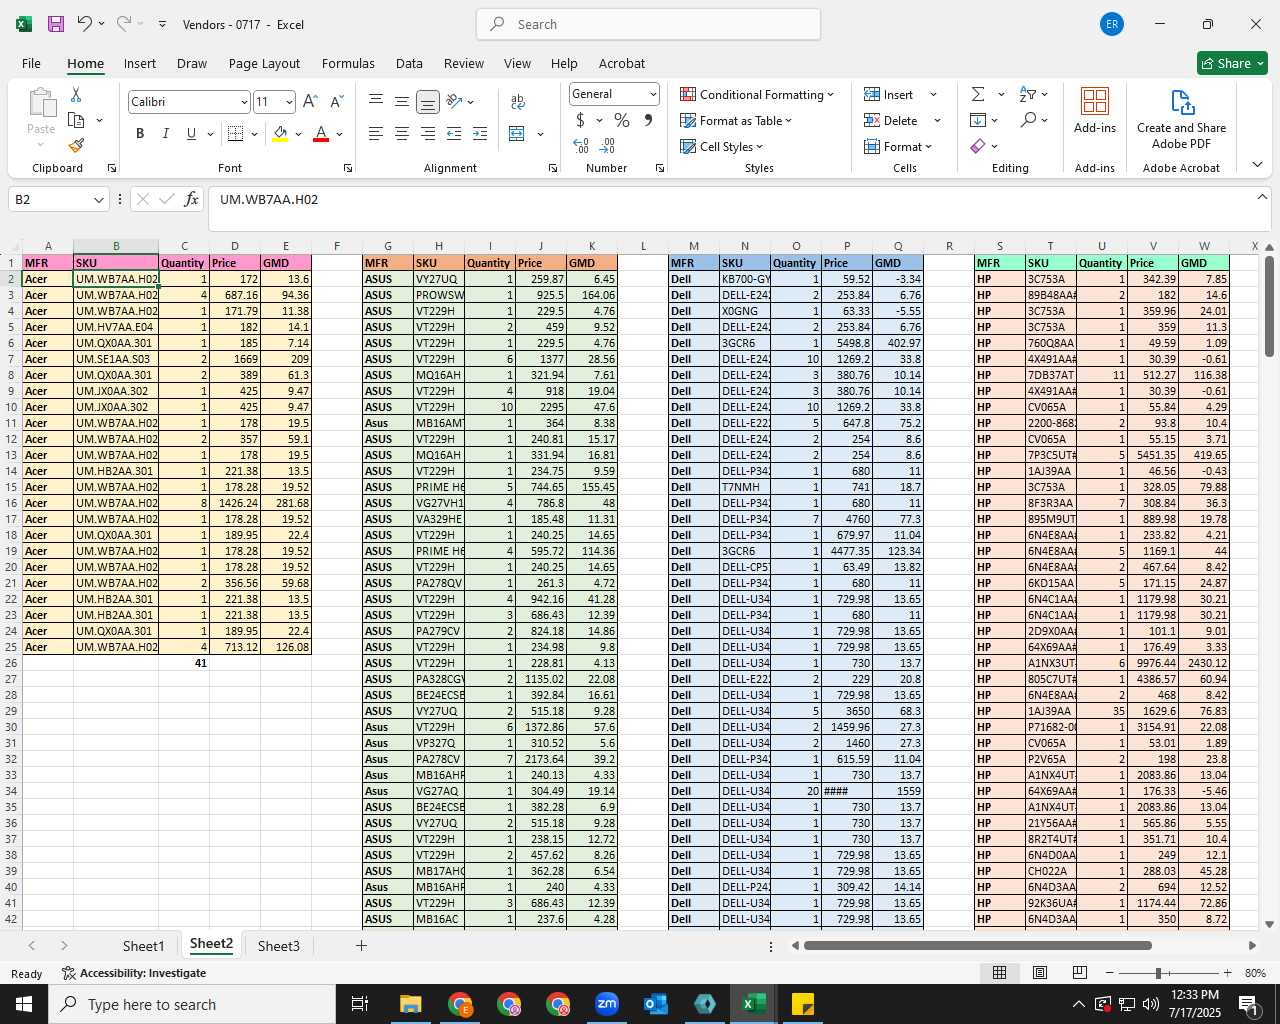
Task: Undo the last action
Action: tap(85, 24)
